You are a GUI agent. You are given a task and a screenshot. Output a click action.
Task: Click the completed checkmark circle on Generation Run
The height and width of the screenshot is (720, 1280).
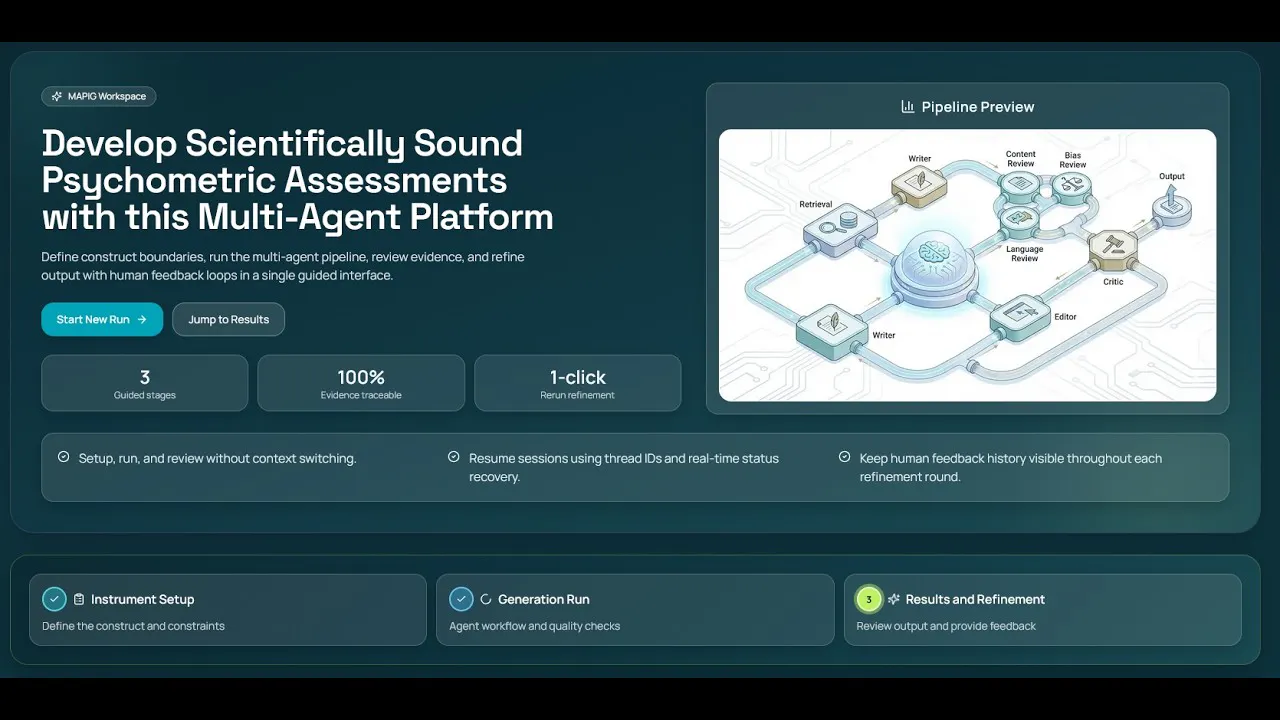(x=461, y=599)
